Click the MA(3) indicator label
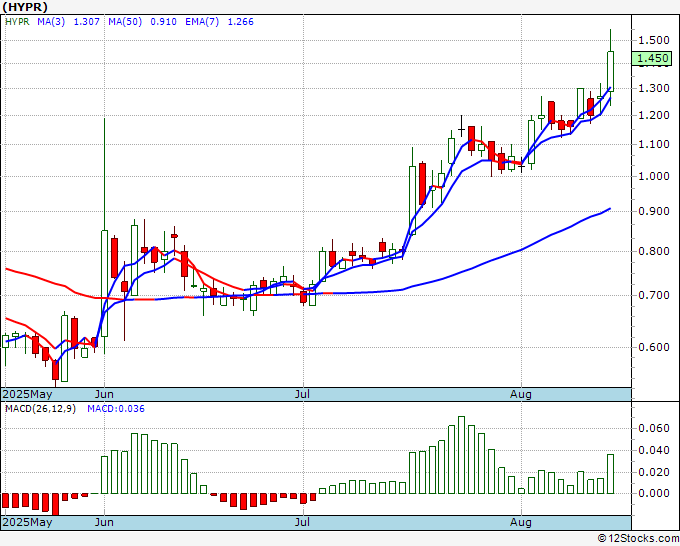Screen dimensions: 680x546 (51, 22)
